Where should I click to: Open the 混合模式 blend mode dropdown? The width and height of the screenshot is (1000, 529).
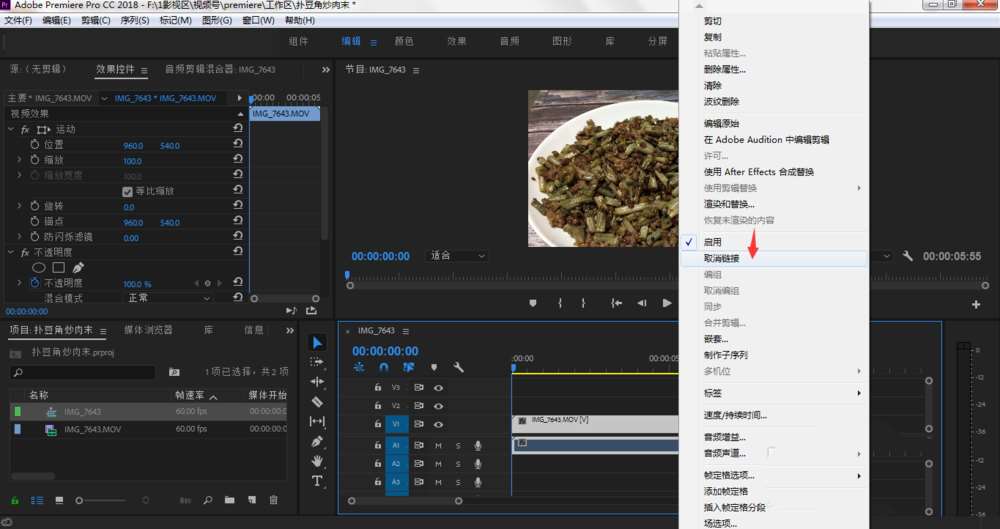pyautogui.click(x=168, y=298)
